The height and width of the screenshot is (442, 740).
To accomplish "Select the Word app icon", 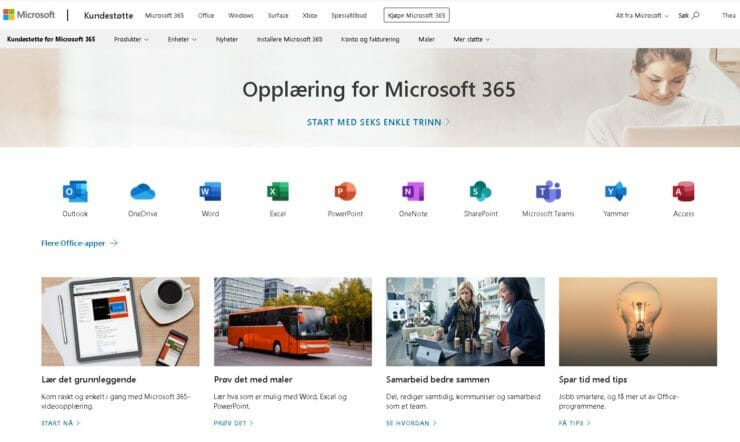I will (210, 192).
